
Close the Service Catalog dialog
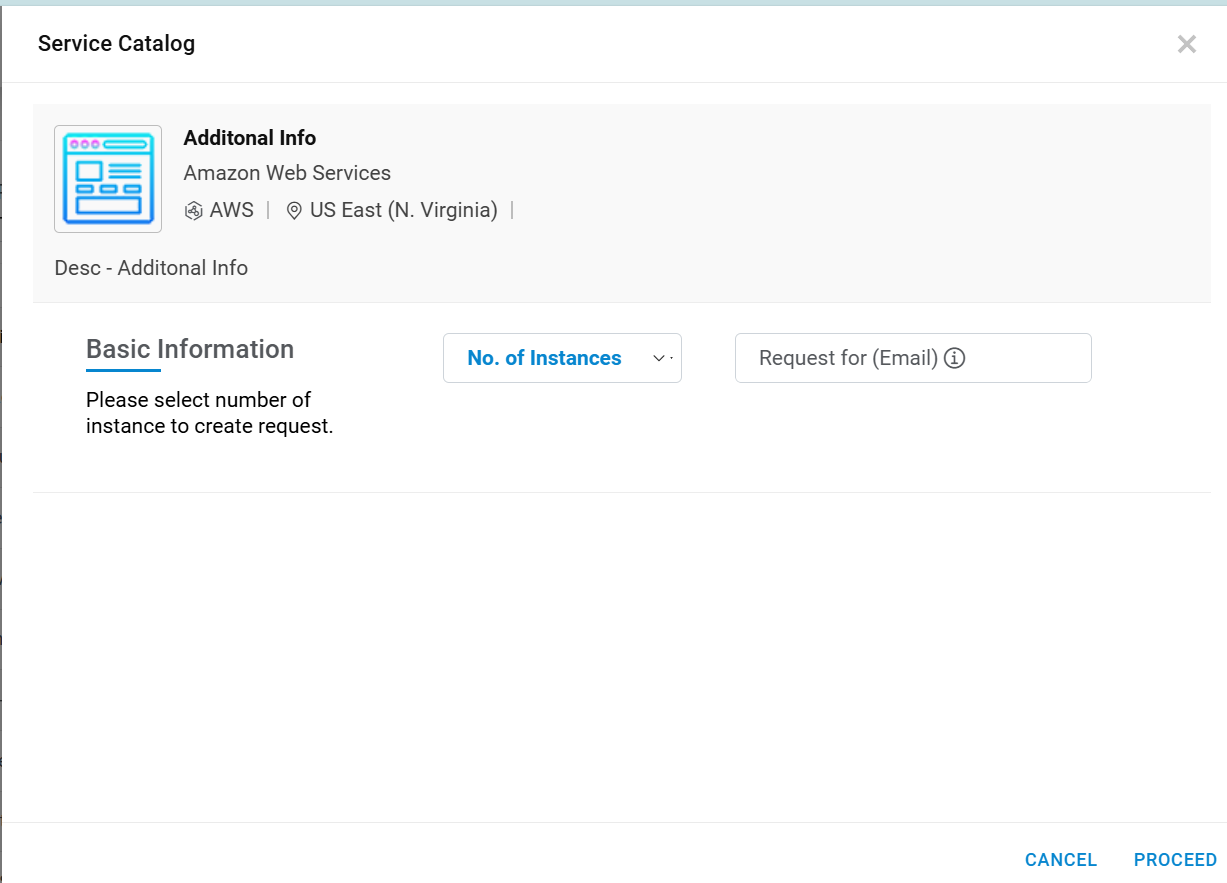pos(1186,44)
